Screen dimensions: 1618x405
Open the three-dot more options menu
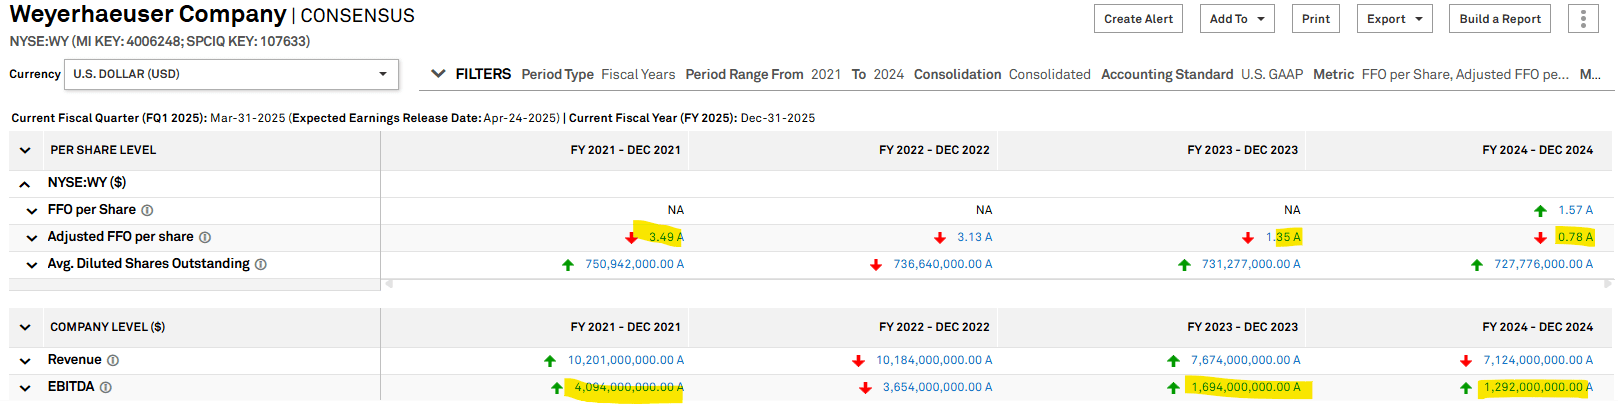click(1583, 19)
